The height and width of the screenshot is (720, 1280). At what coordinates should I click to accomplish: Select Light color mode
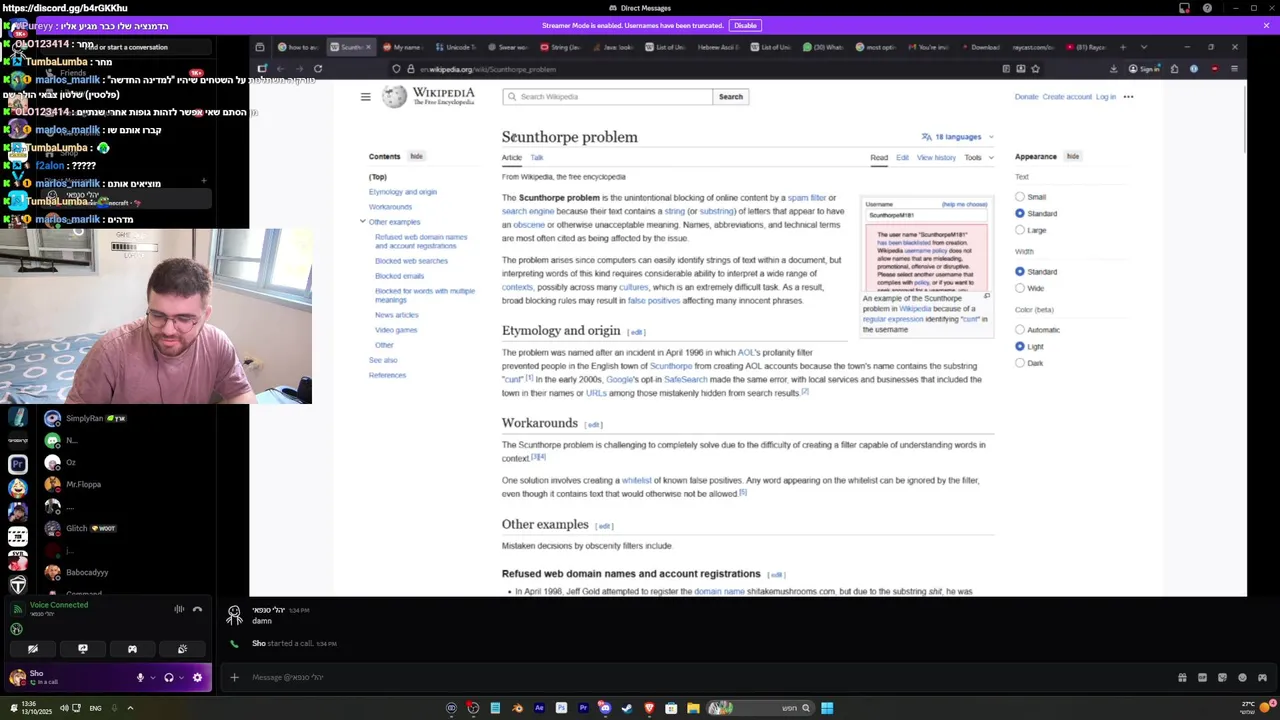(x=1020, y=346)
